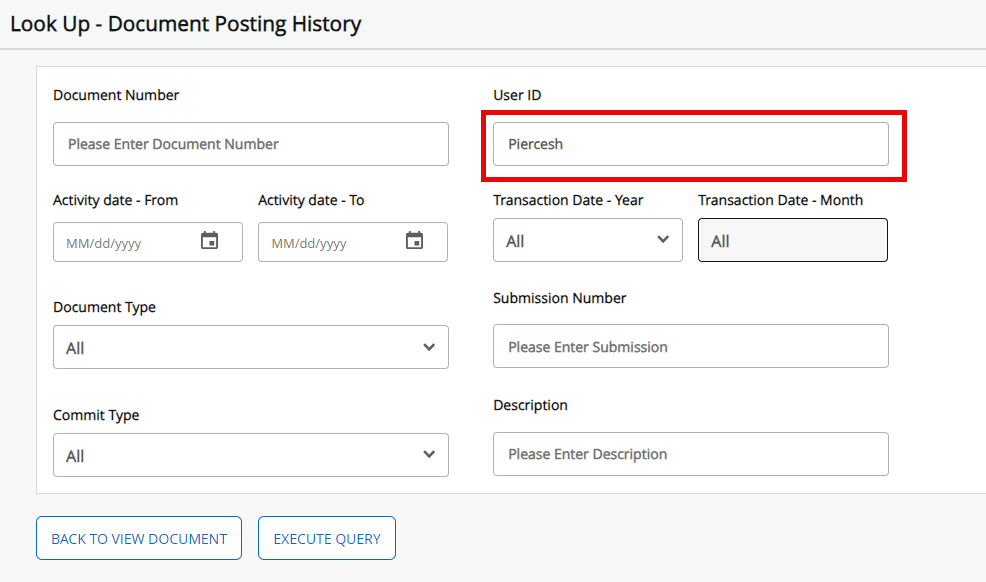Select the Description input field
The width and height of the screenshot is (986, 582).
(x=690, y=454)
